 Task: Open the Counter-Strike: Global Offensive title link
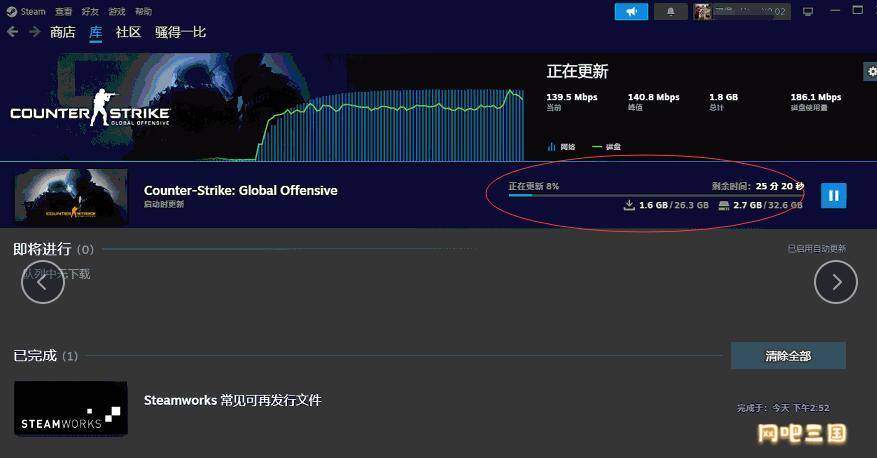point(241,190)
